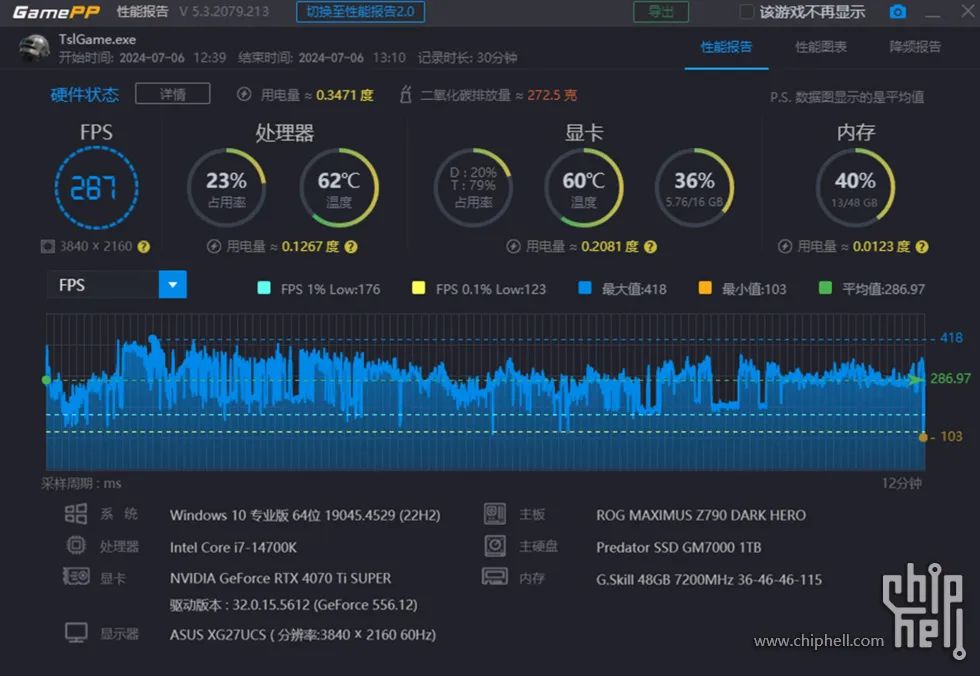Click the G.Skill 48GB 7200MHz text

coord(709,580)
